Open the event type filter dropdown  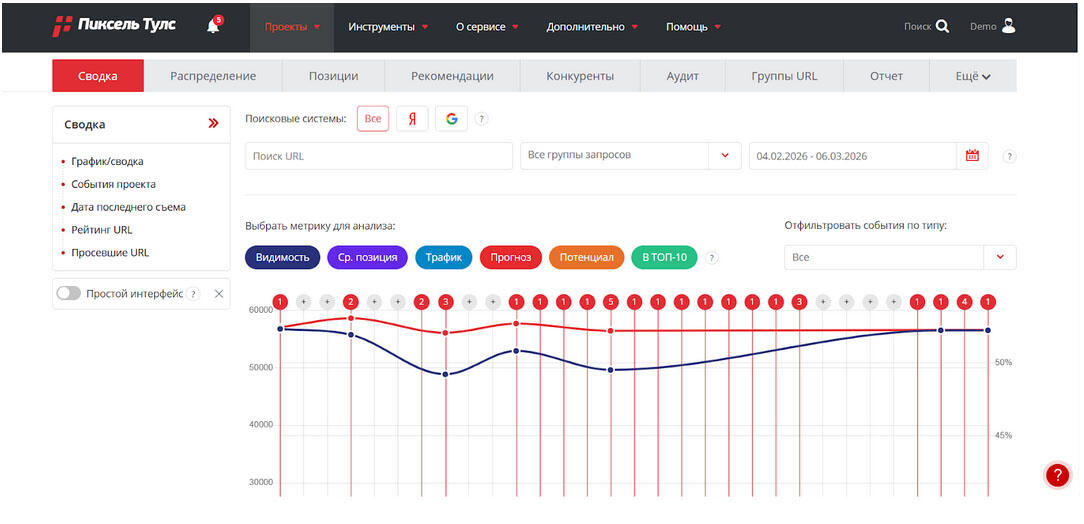click(x=999, y=258)
